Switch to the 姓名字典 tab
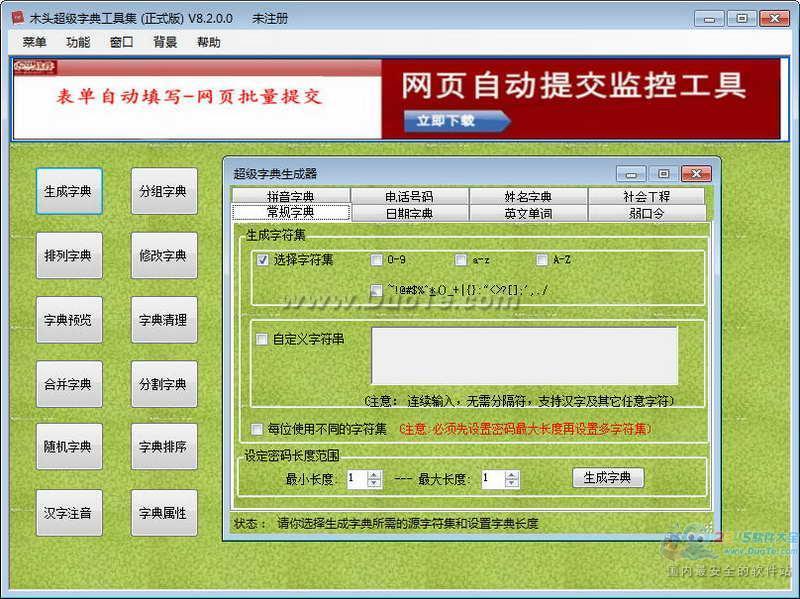This screenshot has height=599, width=800. [528, 196]
